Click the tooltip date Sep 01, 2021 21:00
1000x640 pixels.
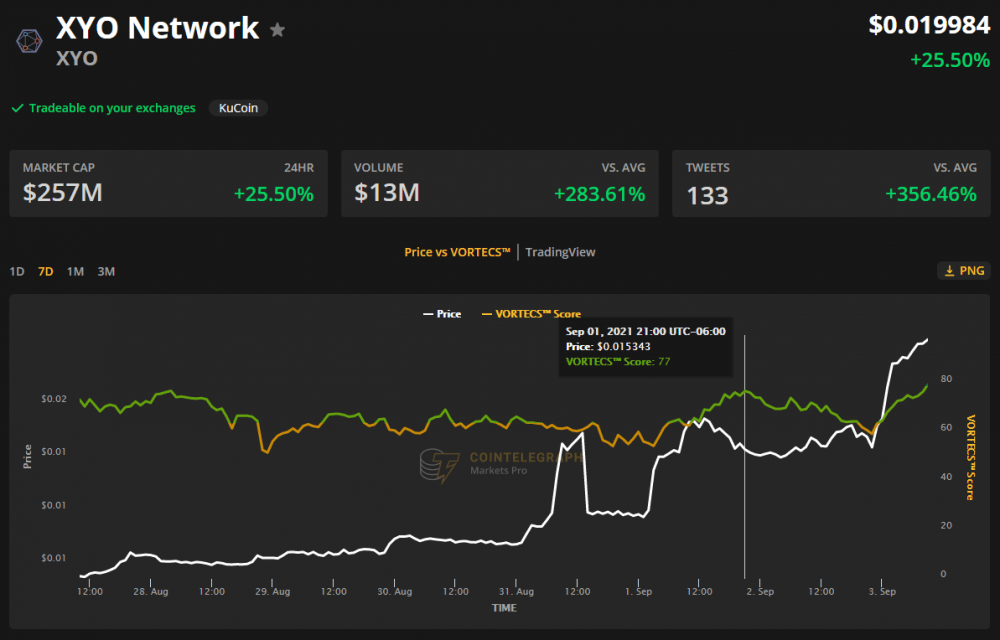coord(645,331)
